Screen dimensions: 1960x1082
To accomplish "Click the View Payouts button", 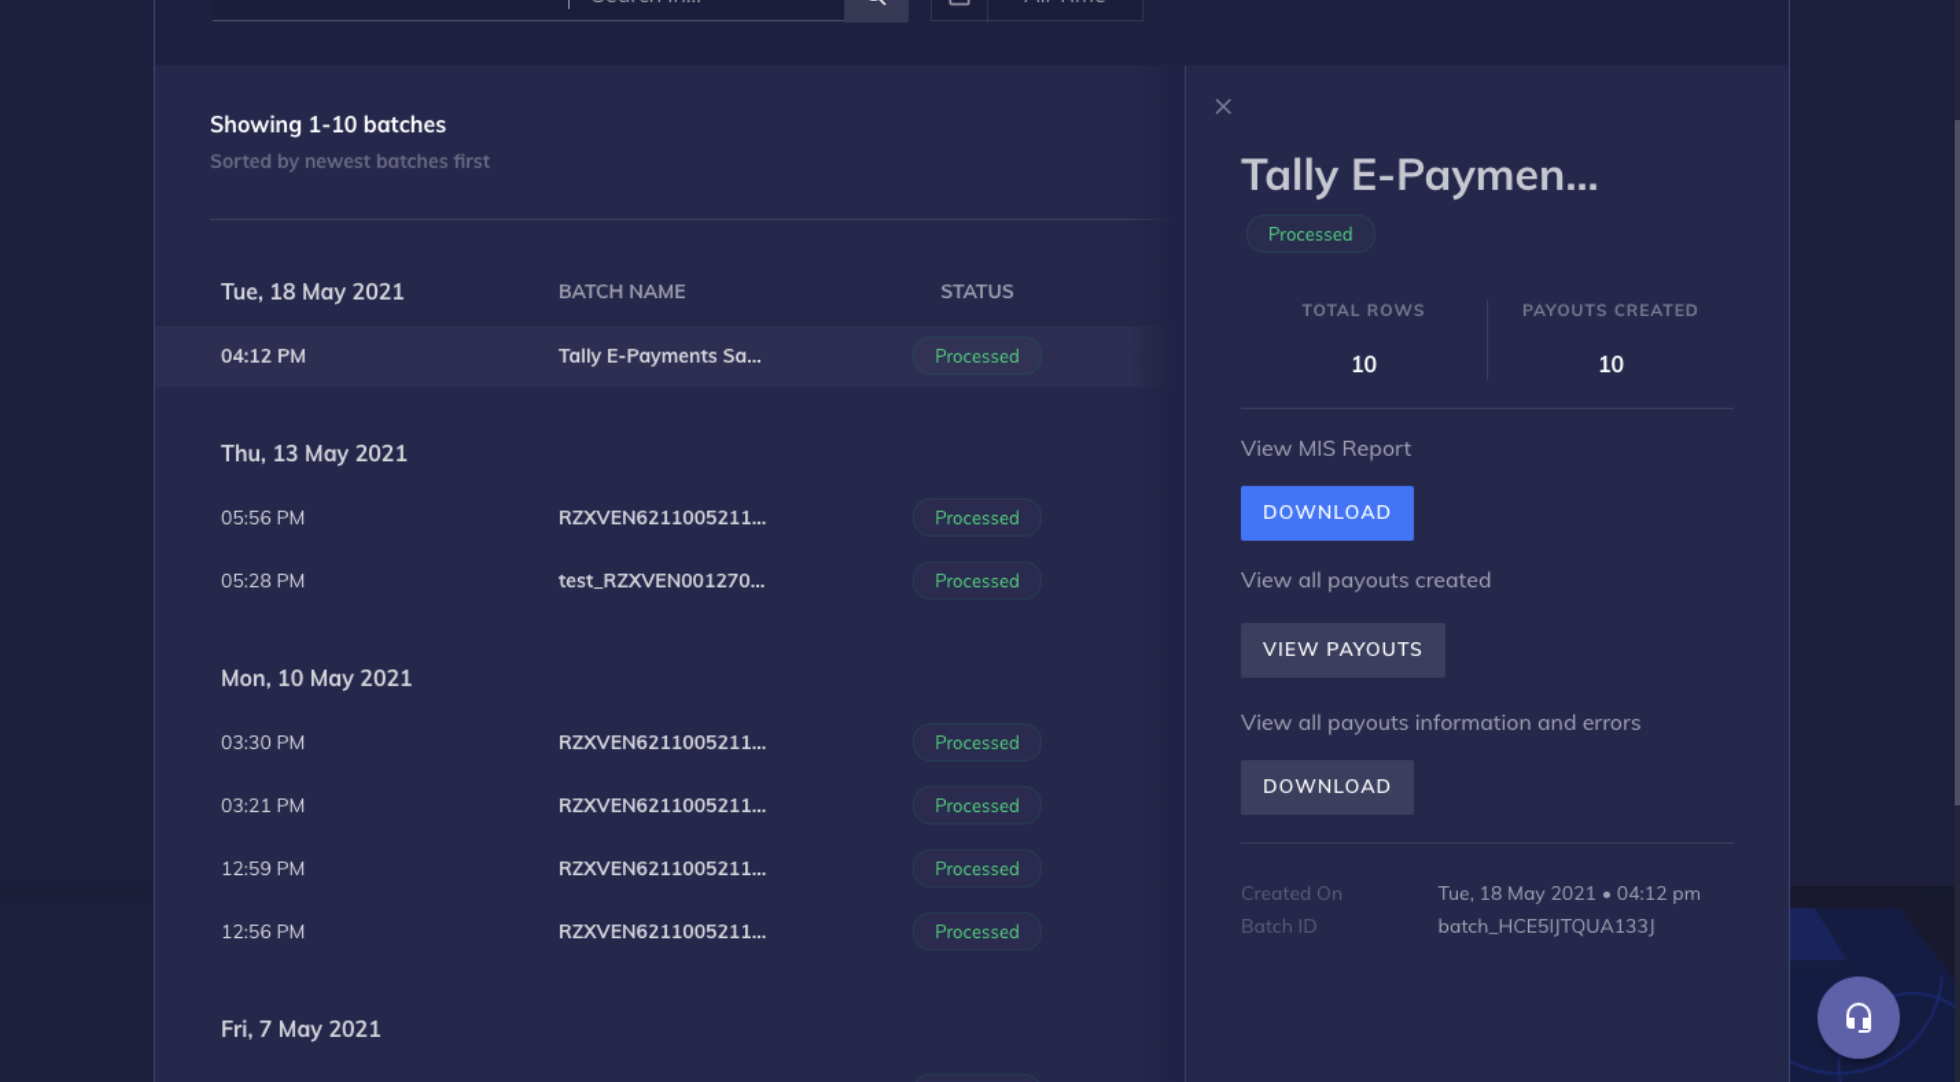I will click(1343, 650).
